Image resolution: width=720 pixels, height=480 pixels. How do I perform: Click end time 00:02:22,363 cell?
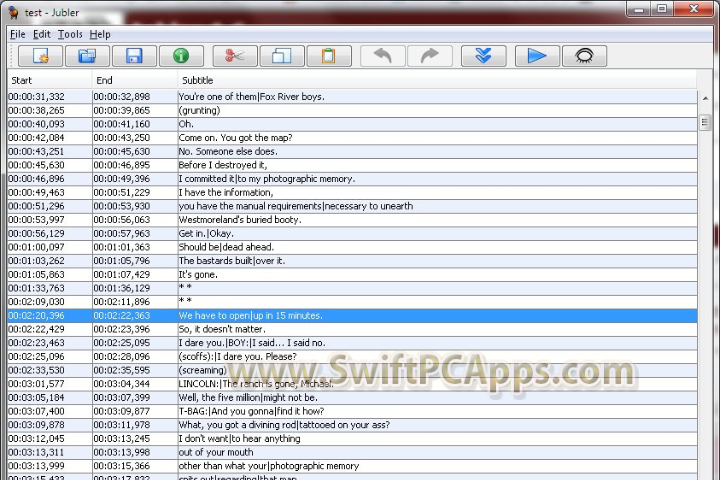pos(135,316)
